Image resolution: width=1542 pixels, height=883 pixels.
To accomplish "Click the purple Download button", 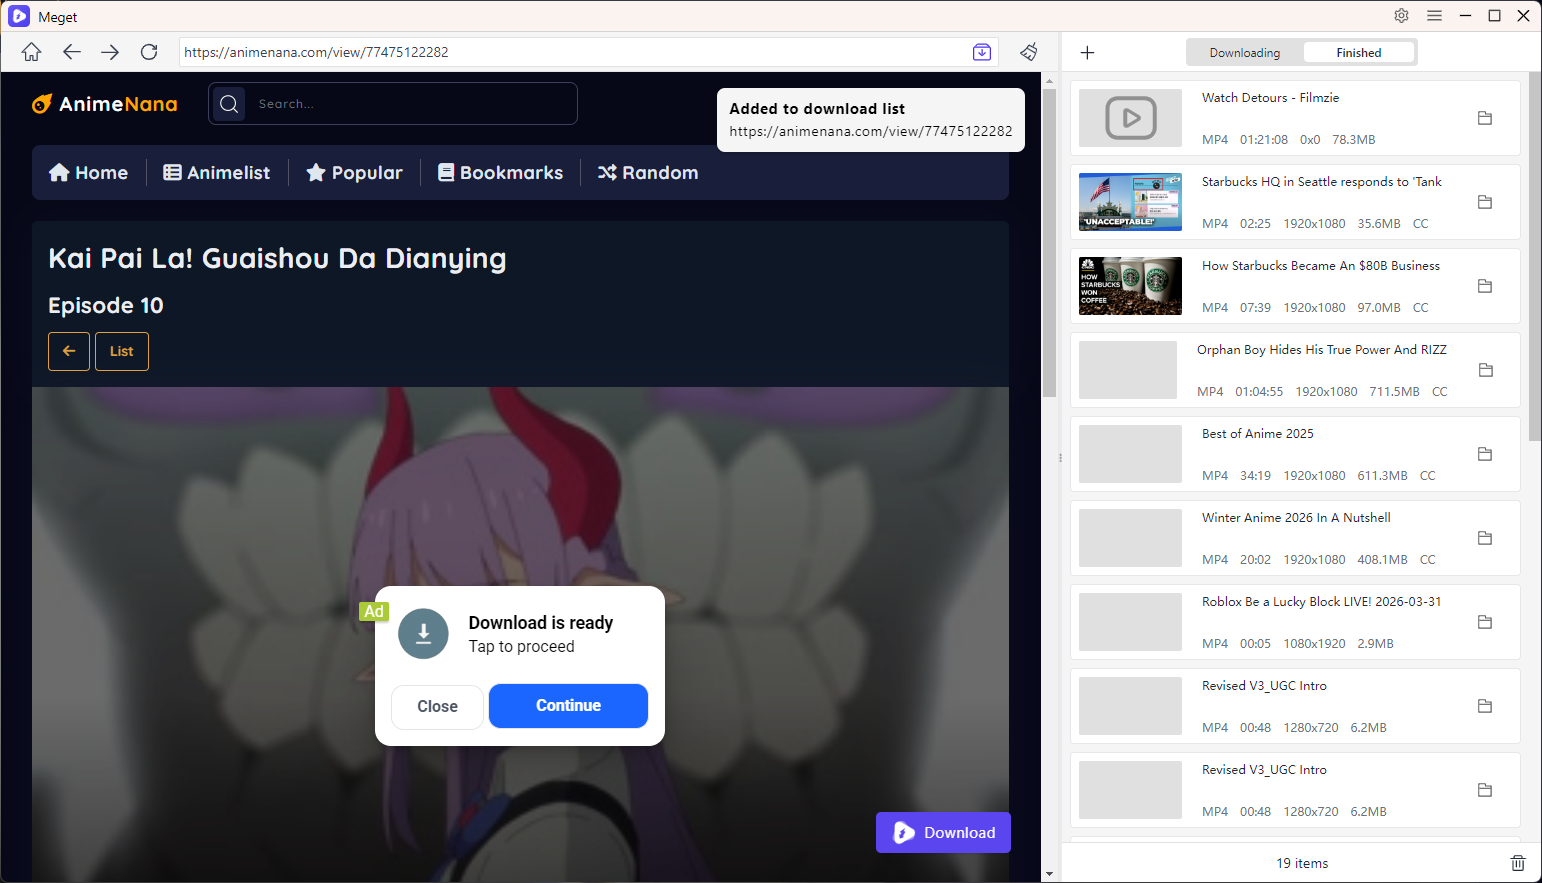I will [943, 832].
